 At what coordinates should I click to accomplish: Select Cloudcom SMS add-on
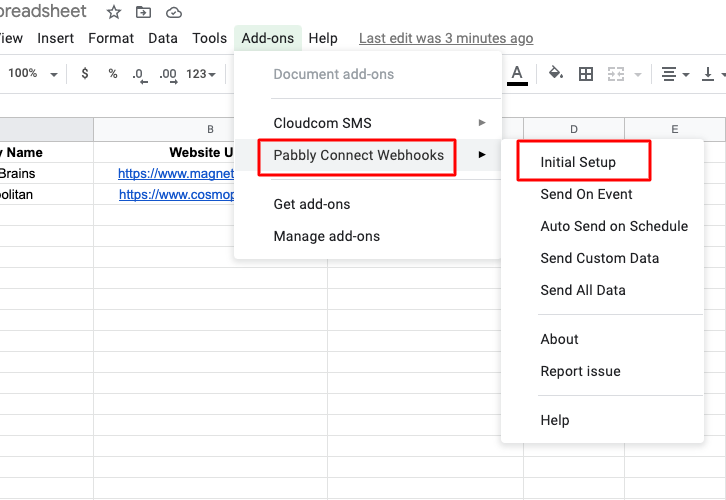click(368, 123)
